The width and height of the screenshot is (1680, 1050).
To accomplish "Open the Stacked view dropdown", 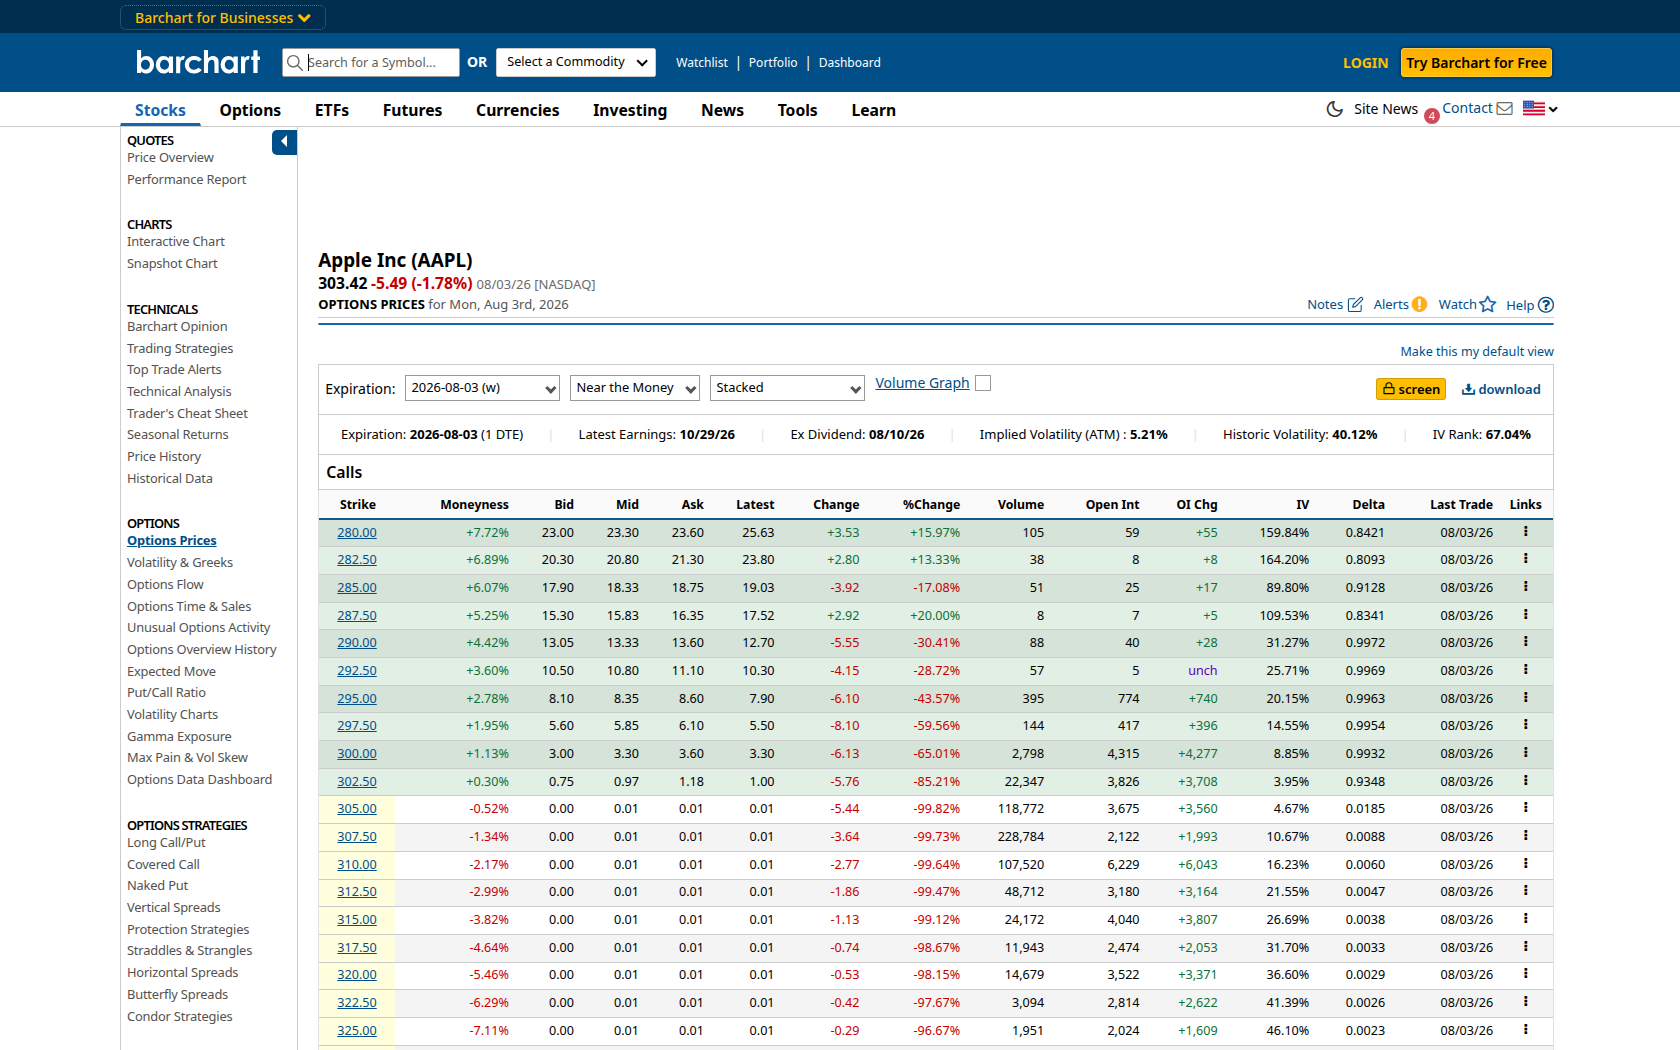I will [x=787, y=388].
